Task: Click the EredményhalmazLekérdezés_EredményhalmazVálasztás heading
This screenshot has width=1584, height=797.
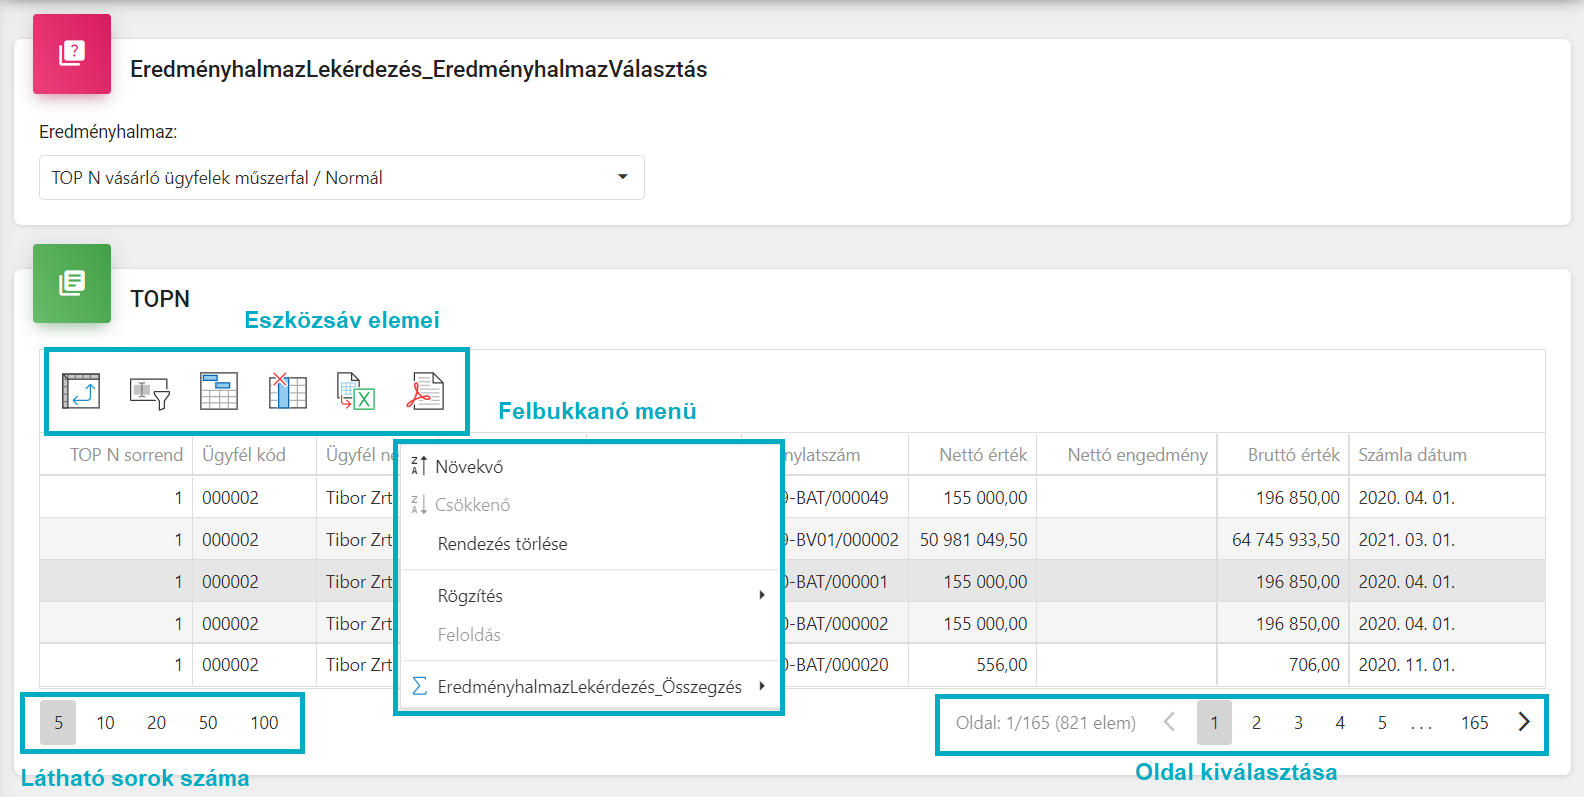Action: (x=419, y=69)
